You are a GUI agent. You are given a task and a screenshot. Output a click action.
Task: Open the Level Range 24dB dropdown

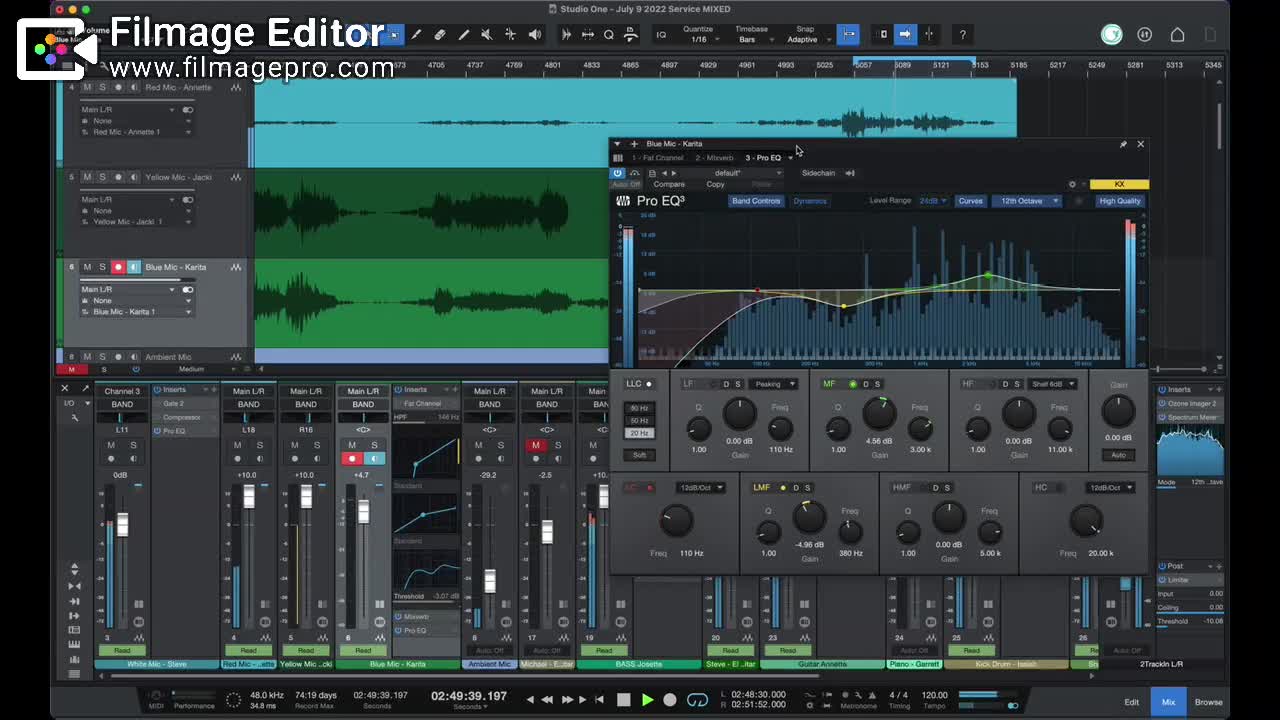932,201
